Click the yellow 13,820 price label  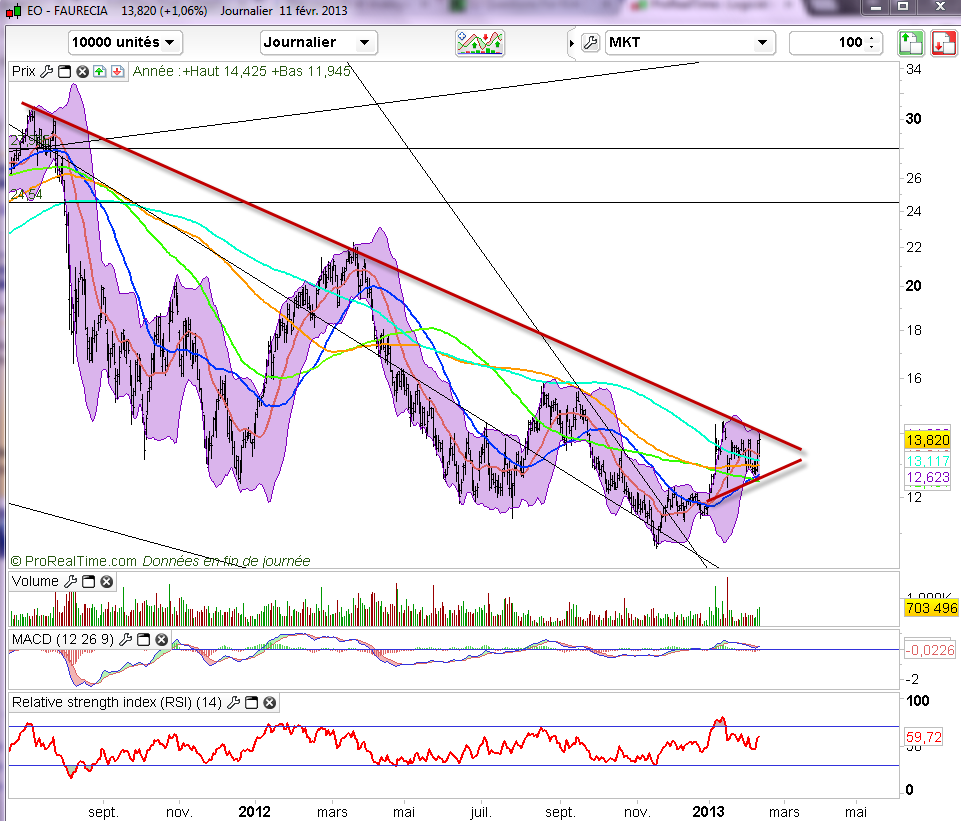pos(928,440)
